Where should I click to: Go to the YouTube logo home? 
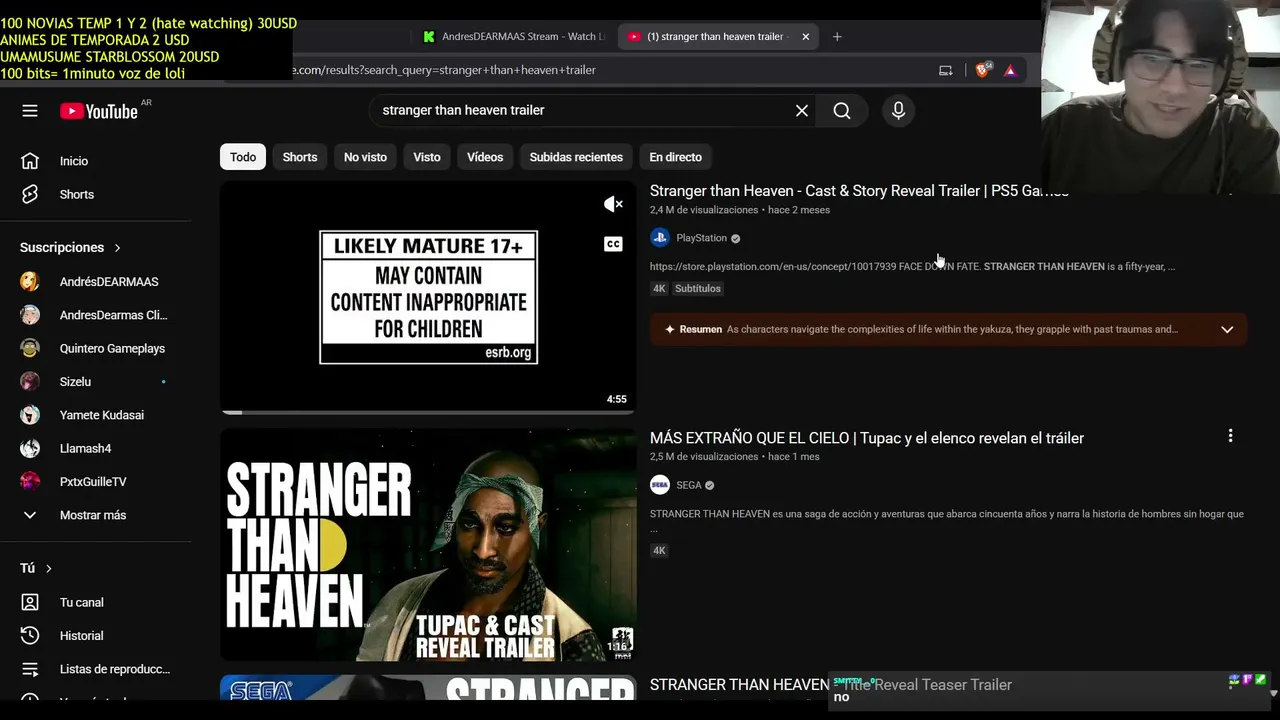pos(98,111)
